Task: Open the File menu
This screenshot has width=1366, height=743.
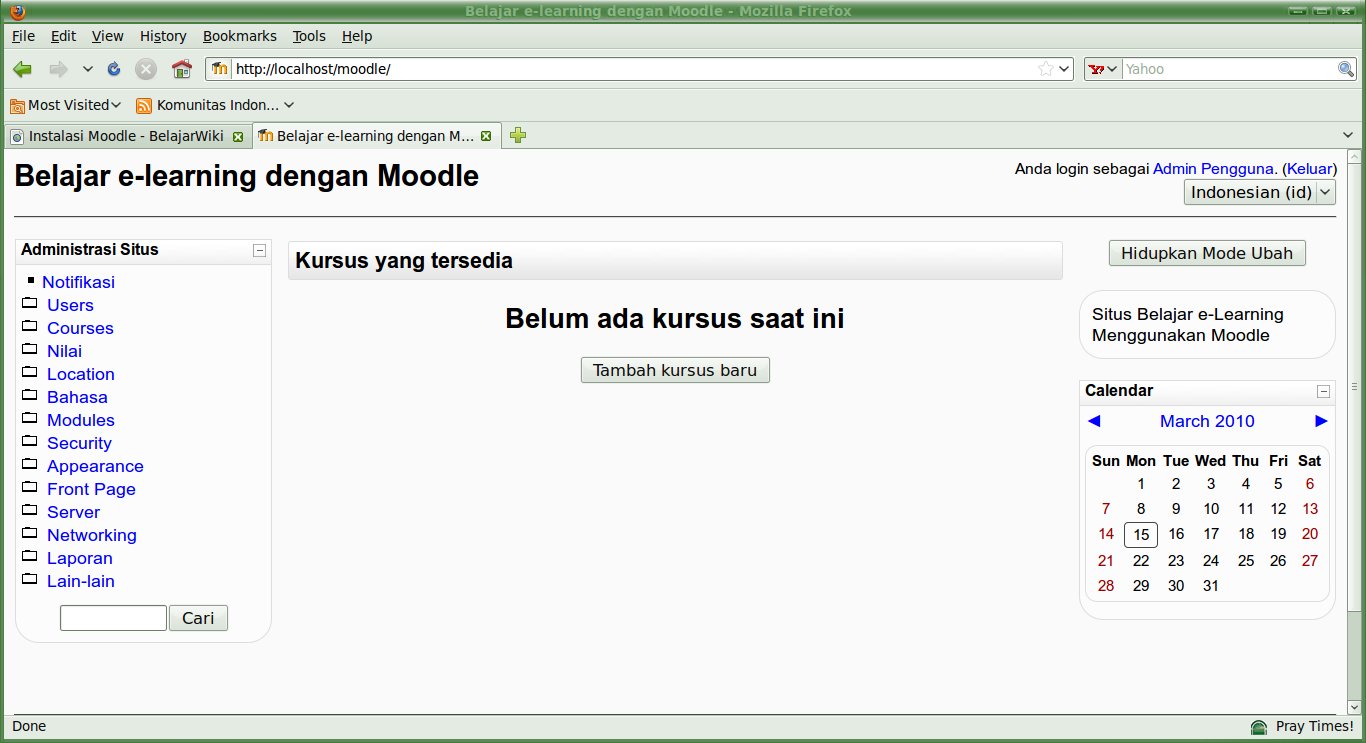Action: pos(23,36)
